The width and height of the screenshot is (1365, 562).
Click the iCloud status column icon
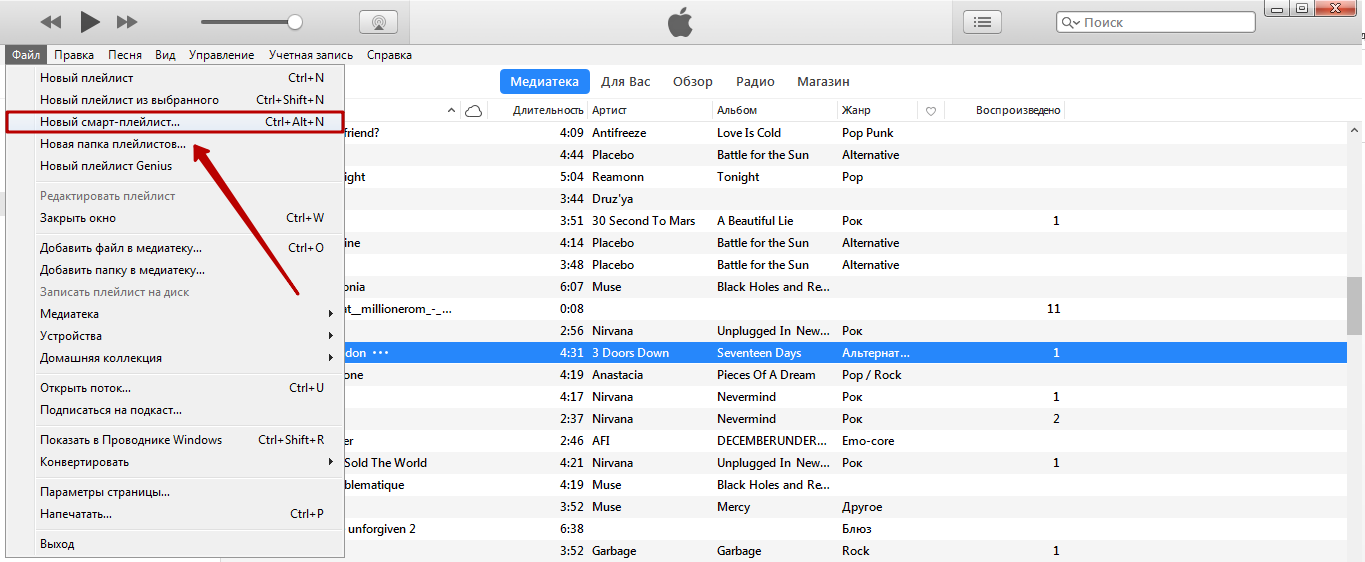tap(474, 110)
